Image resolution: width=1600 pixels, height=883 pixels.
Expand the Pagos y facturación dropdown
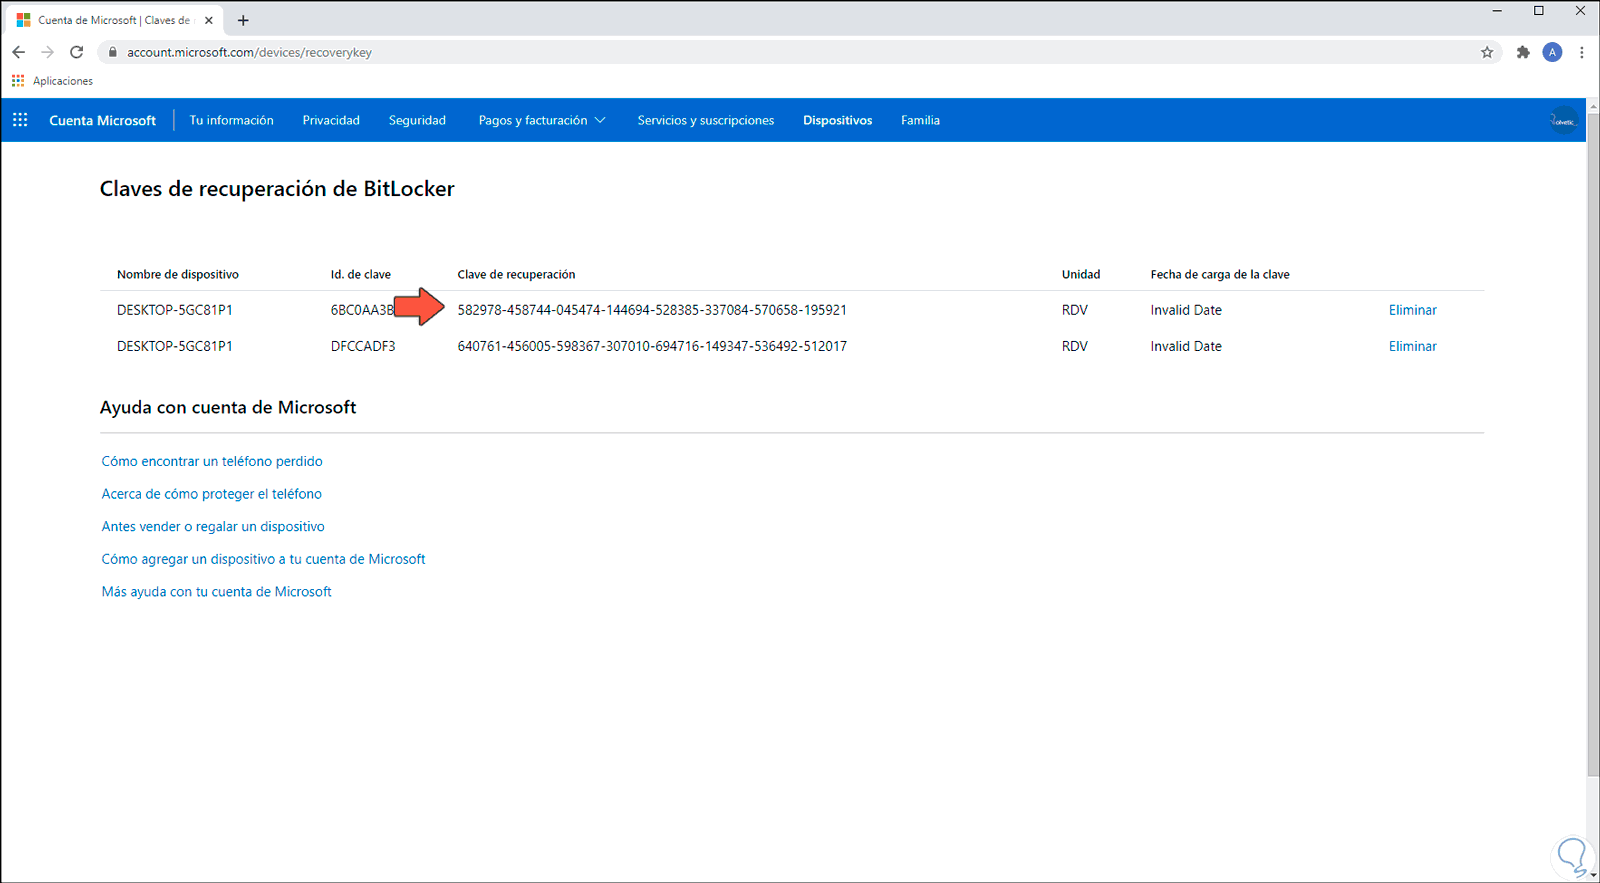coord(542,120)
